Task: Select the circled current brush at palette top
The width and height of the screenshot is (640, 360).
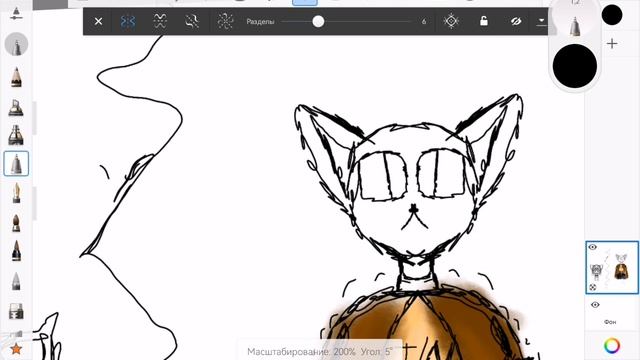Action: point(16,44)
